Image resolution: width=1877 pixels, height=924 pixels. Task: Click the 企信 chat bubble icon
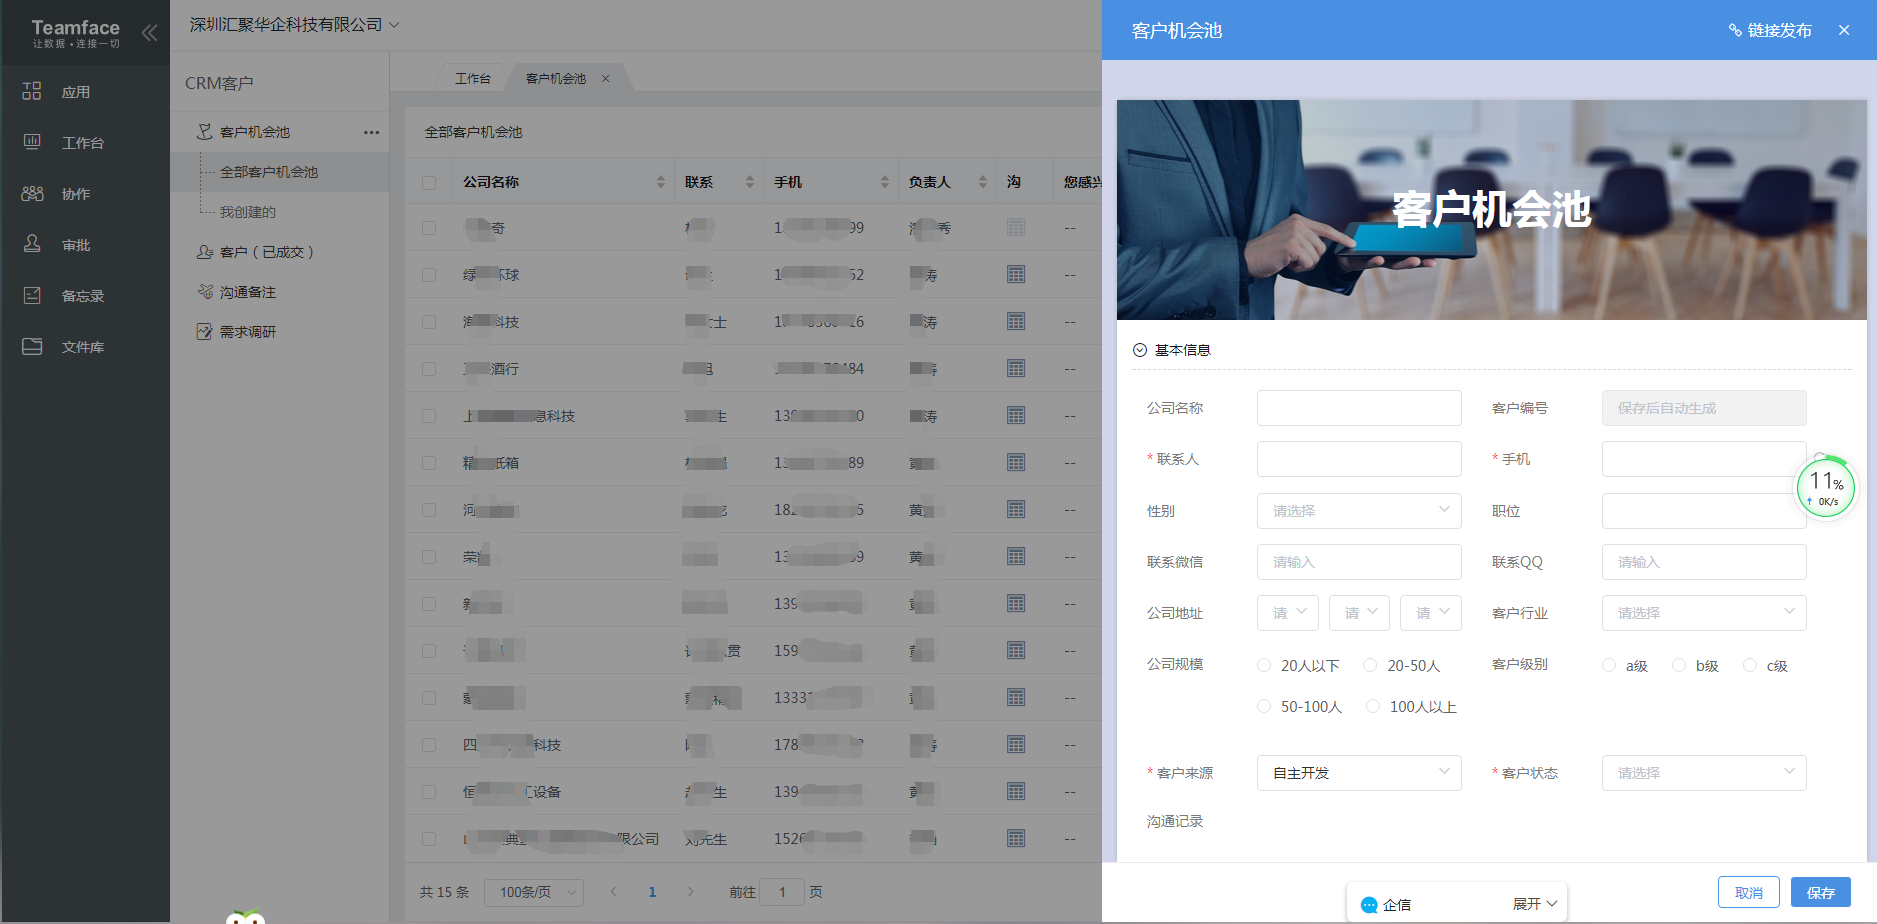tap(1369, 905)
